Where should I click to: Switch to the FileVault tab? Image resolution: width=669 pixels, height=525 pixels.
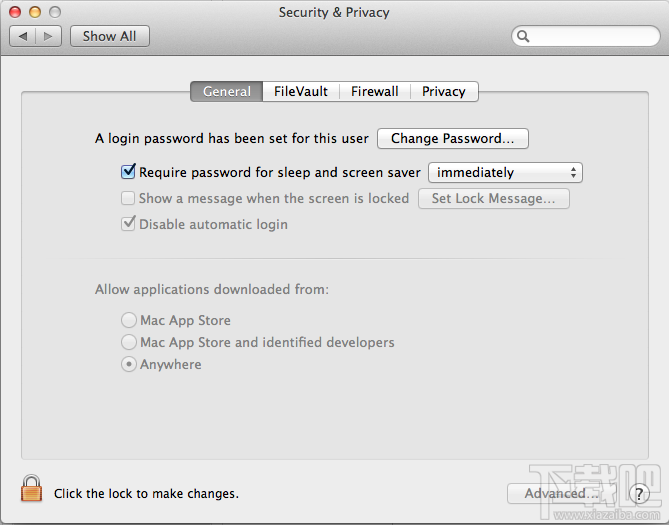point(301,91)
